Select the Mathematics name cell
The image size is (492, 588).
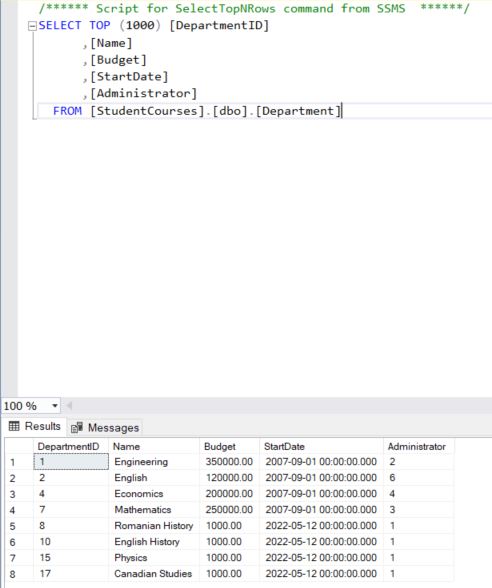click(x=154, y=510)
